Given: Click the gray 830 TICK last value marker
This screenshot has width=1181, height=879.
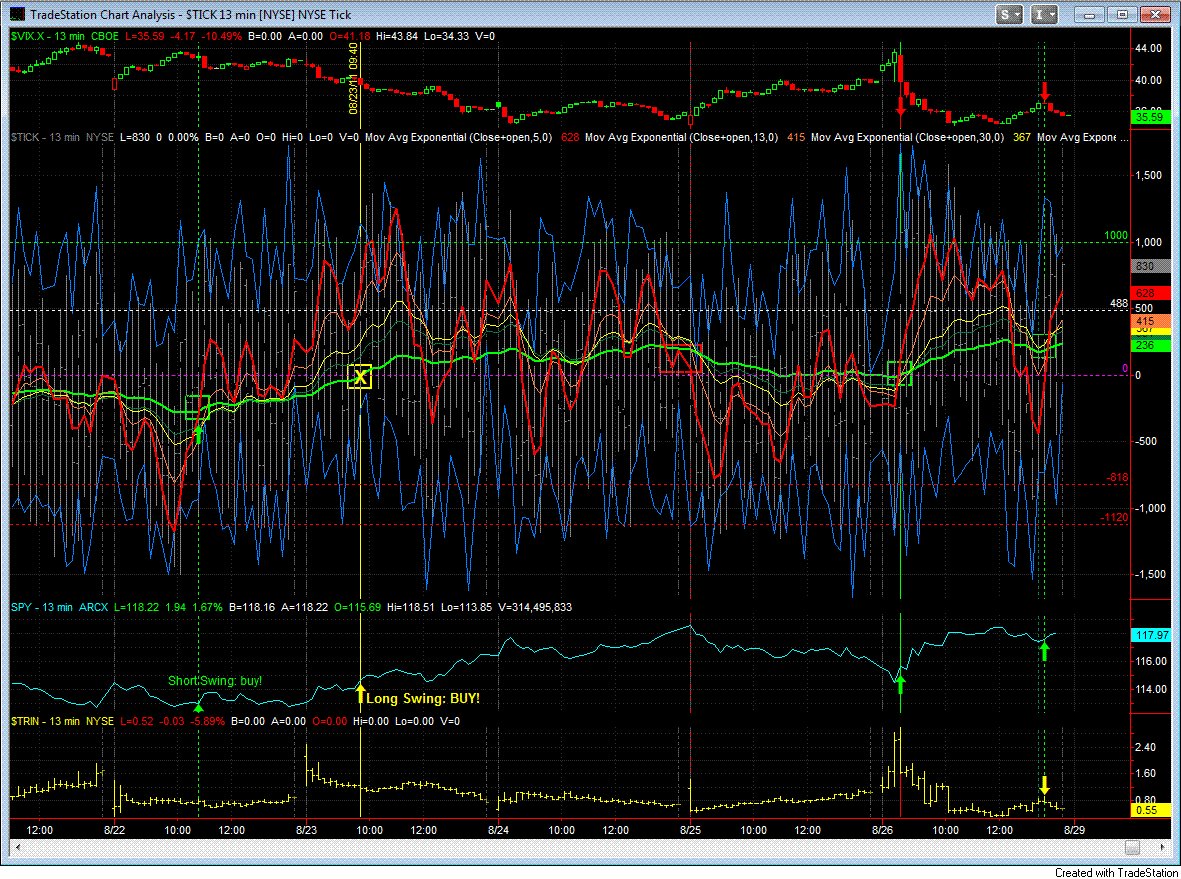Looking at the screenshot, I should point(1149,266).
